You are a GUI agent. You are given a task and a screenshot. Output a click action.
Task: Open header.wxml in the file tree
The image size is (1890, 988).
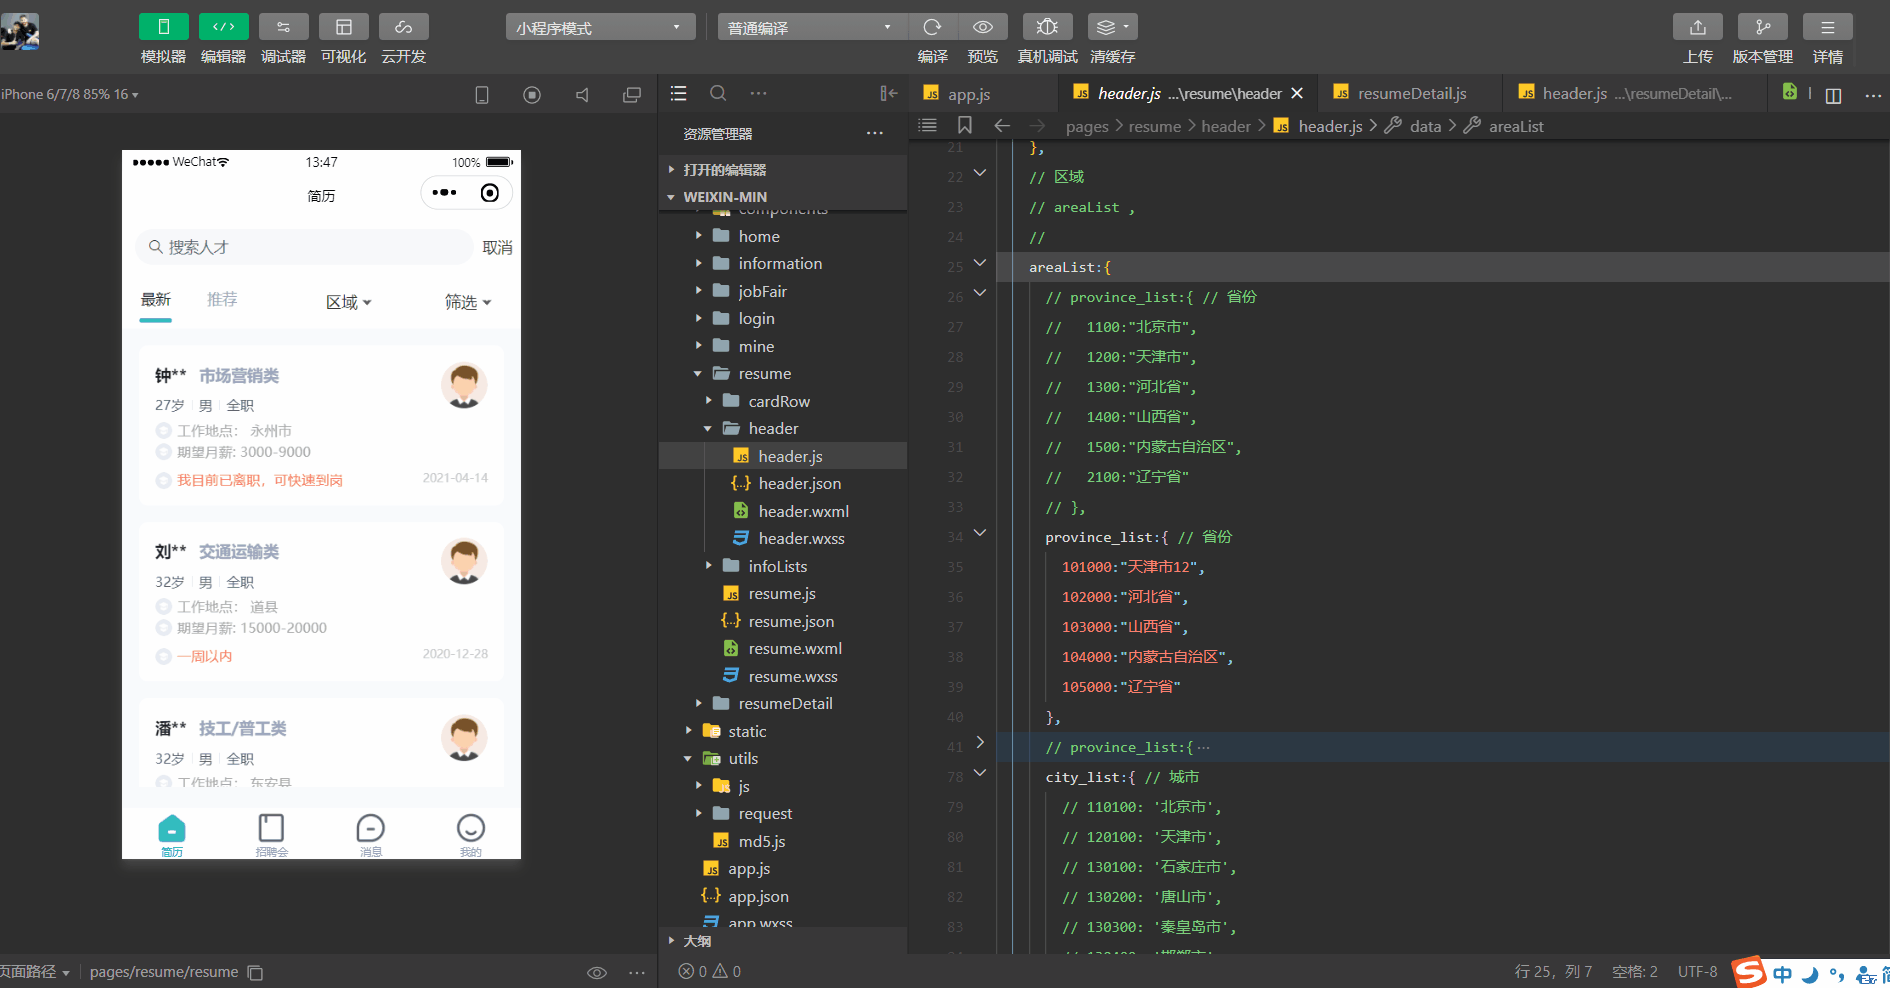coord(803,512)
